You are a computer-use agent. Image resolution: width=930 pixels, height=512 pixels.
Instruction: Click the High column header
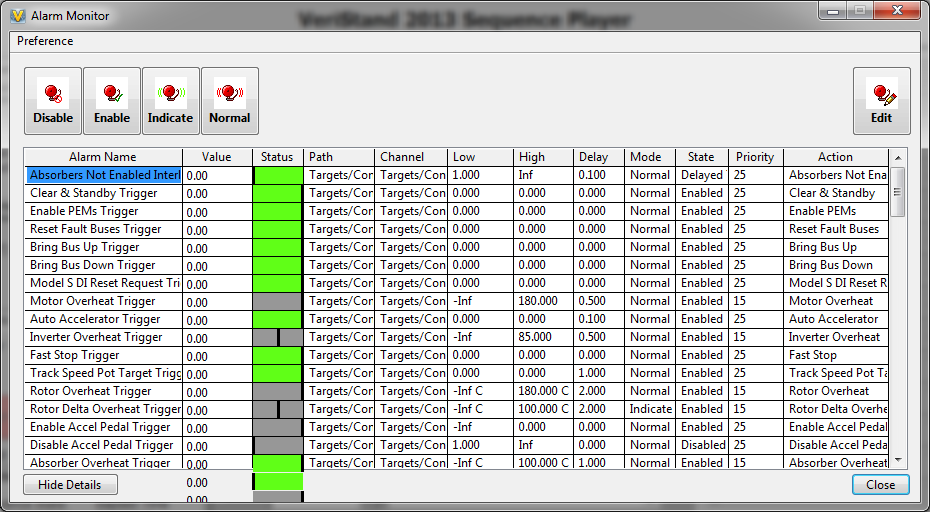543,157
